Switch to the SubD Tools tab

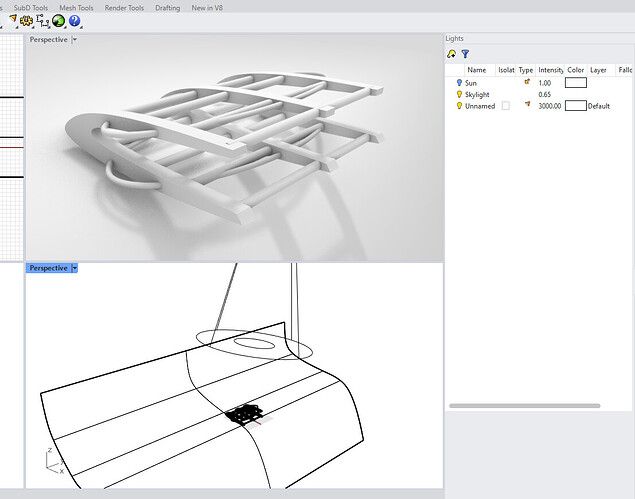31,8
